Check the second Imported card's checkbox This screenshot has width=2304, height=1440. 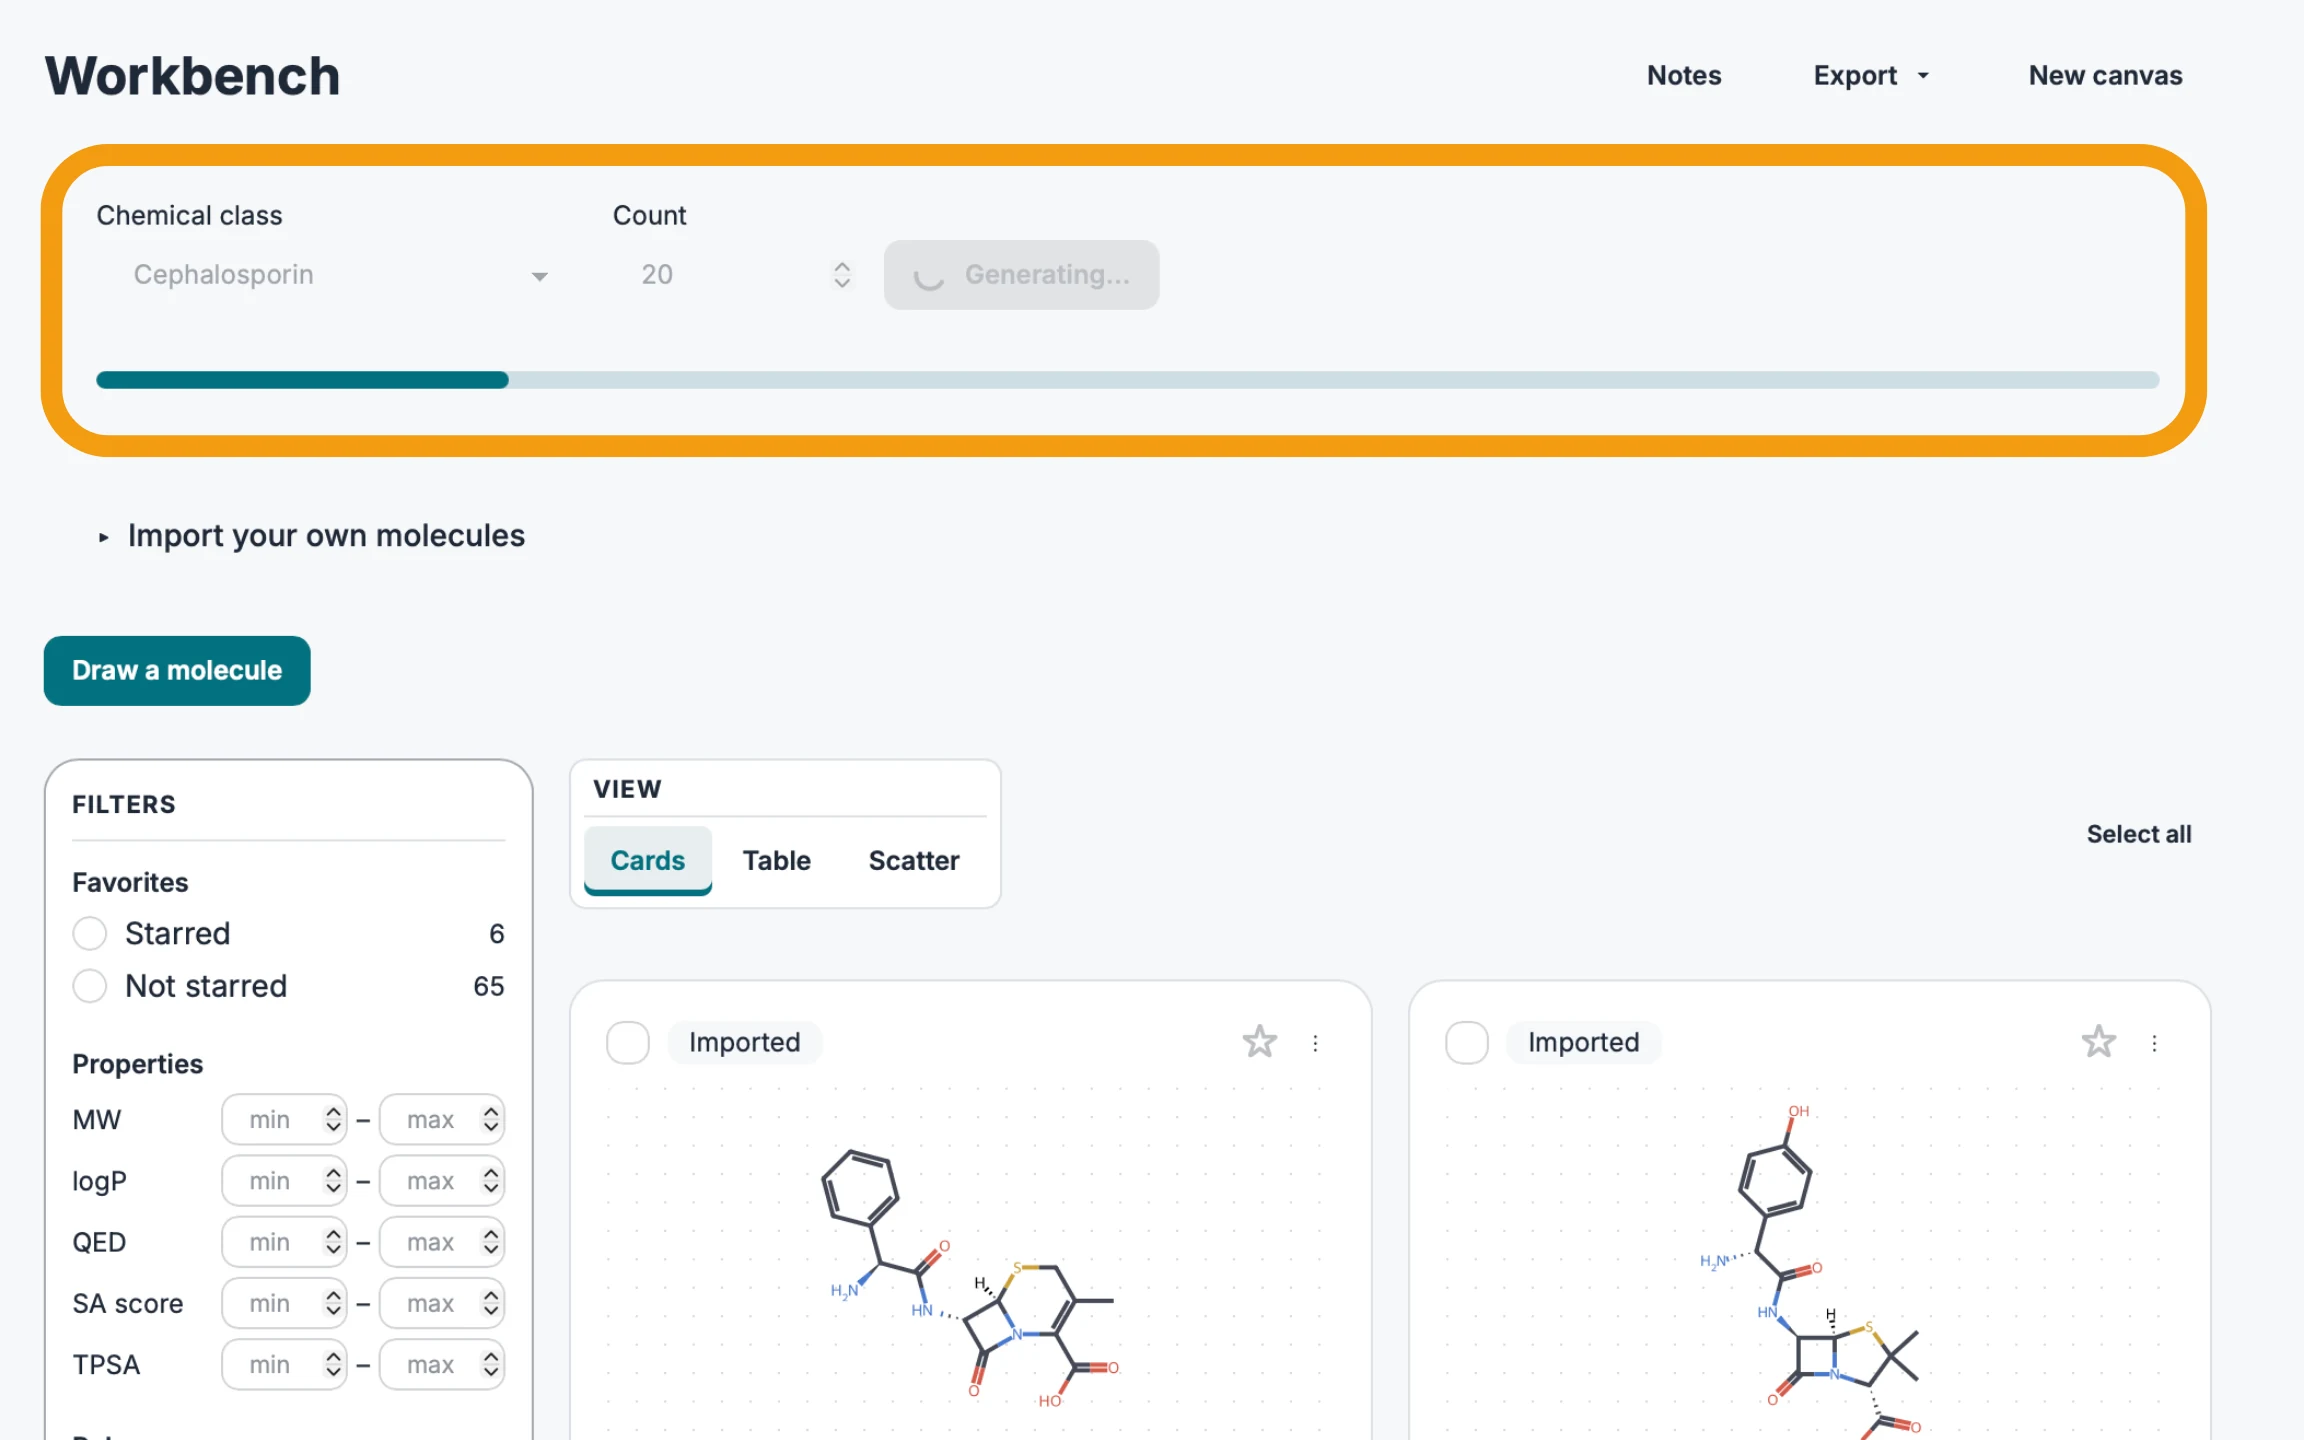(x=1467, y=1042)
